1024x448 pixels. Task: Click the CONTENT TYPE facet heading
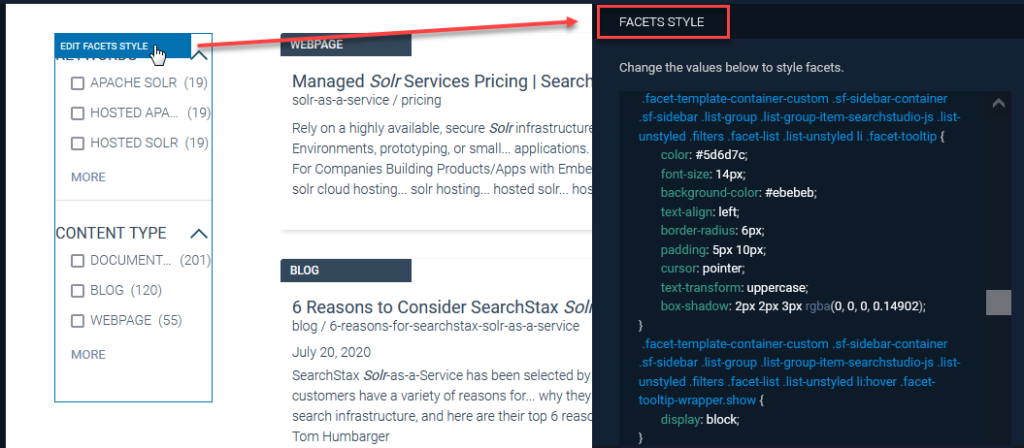(111, 233)
